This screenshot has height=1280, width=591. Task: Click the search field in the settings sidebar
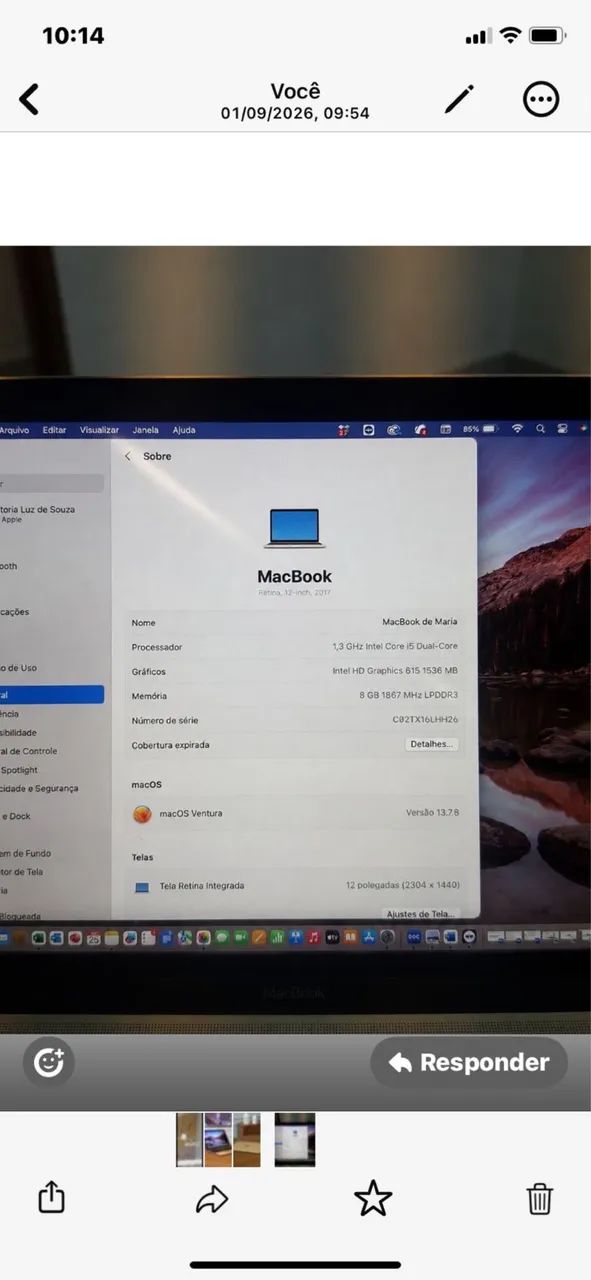52,483
